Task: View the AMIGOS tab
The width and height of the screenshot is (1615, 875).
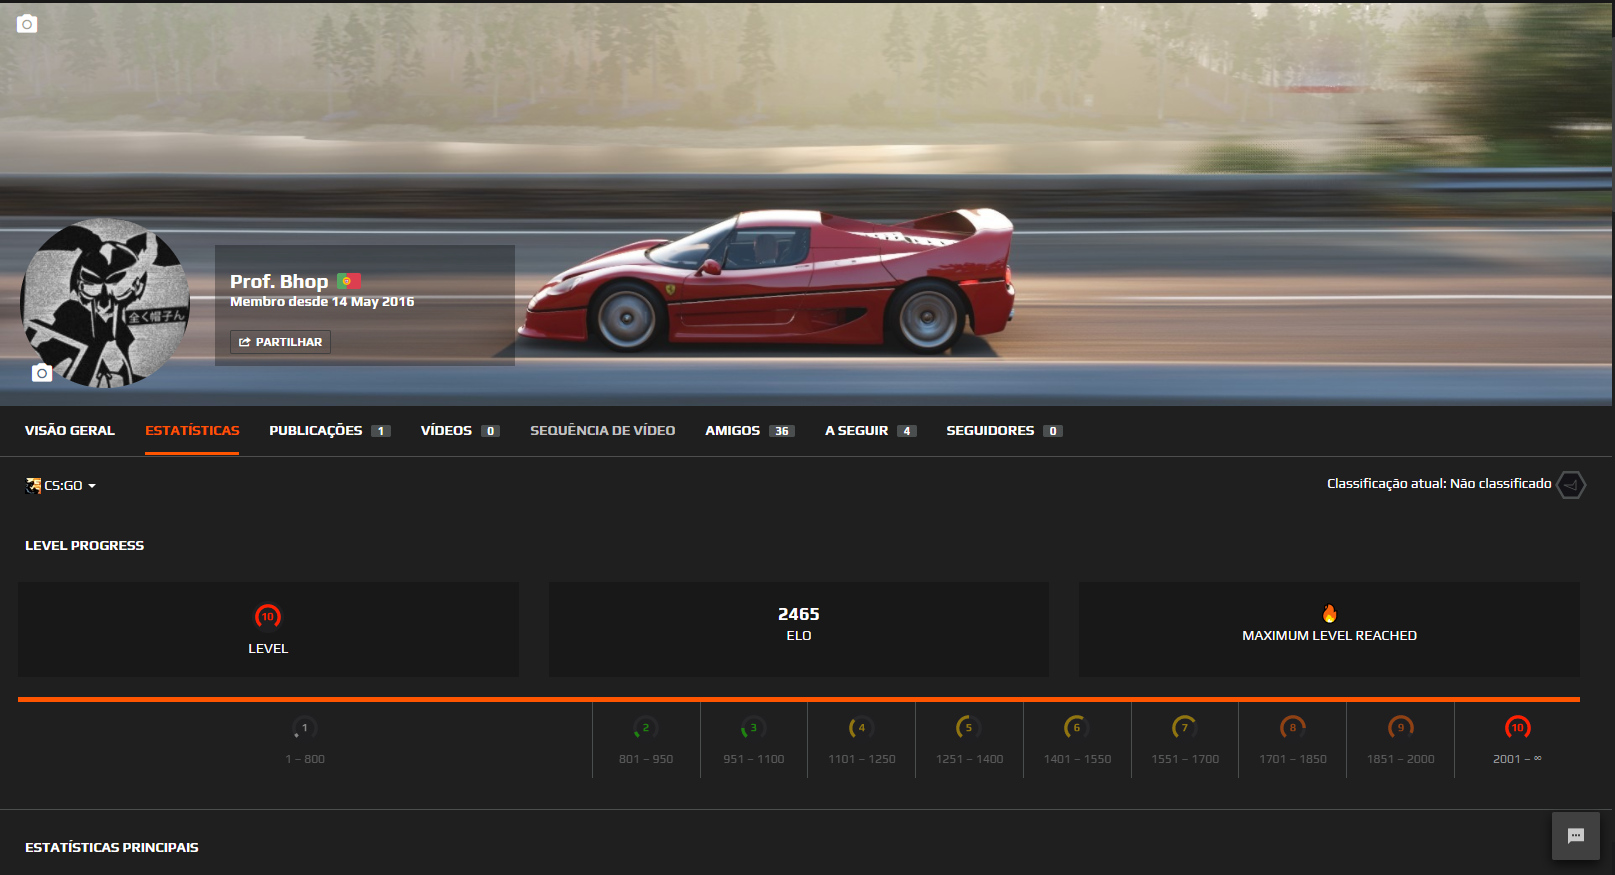Action: click(x=750, y=431)
